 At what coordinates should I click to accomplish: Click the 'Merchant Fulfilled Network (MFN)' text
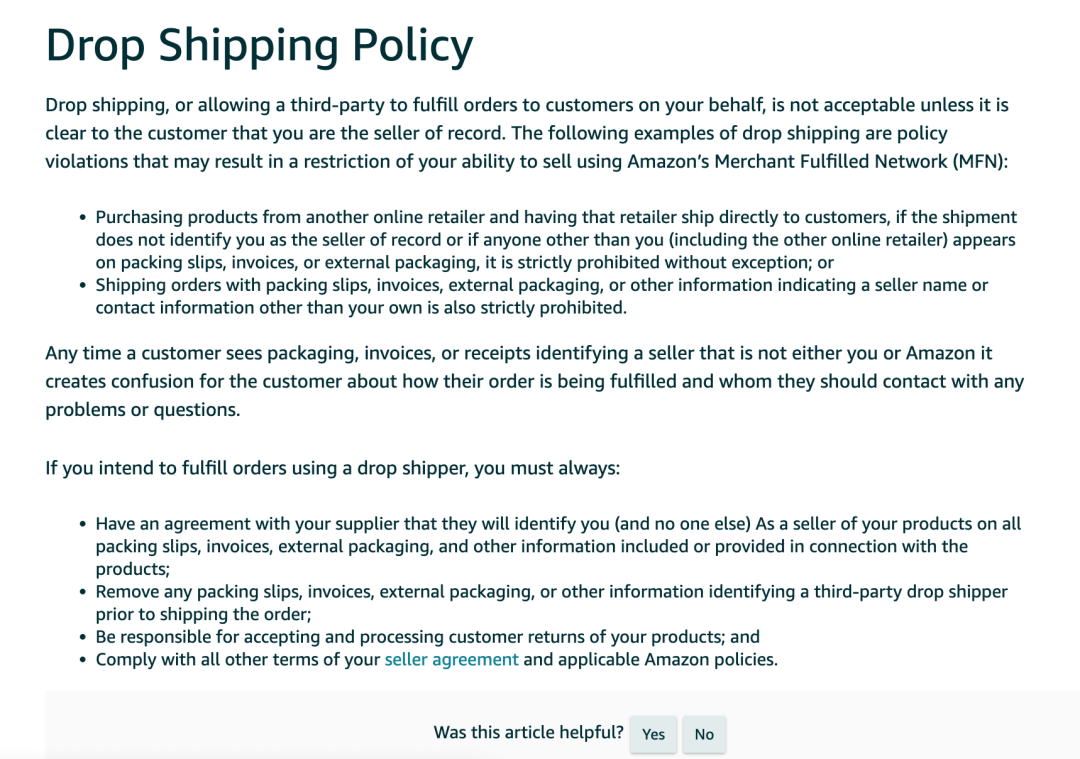pos(859,161)
